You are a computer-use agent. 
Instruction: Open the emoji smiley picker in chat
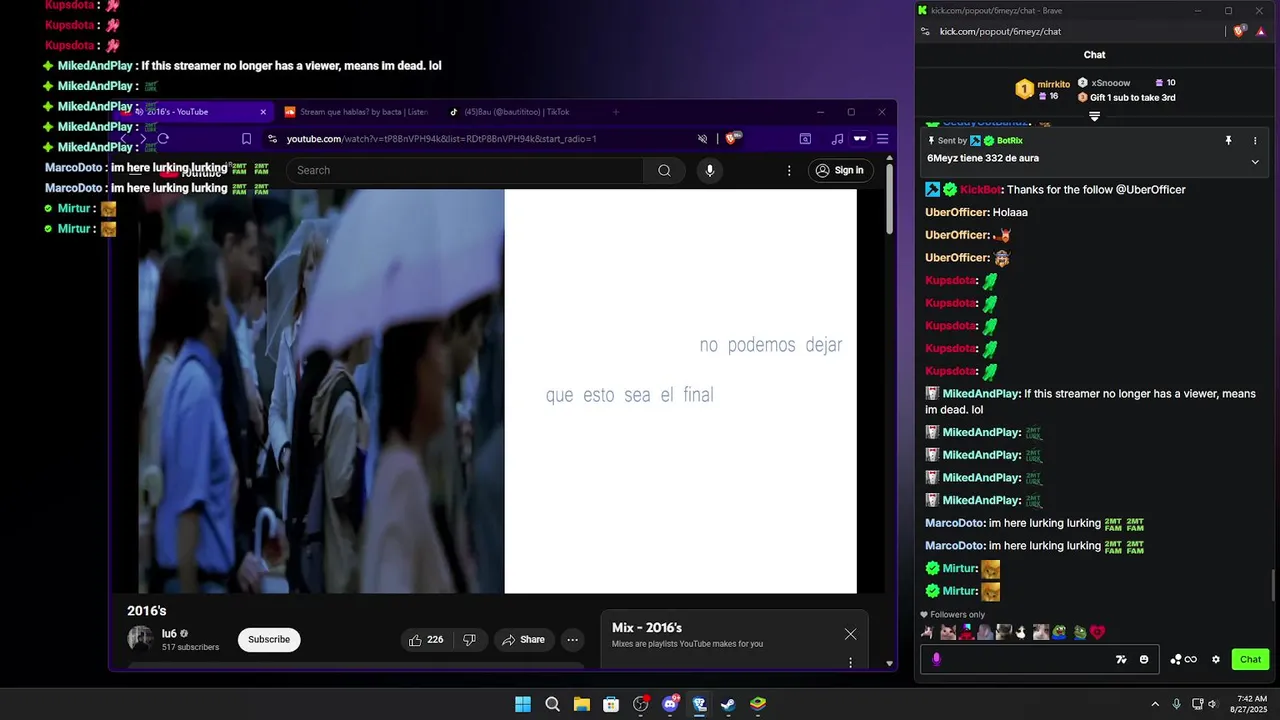pos(1144,660)
